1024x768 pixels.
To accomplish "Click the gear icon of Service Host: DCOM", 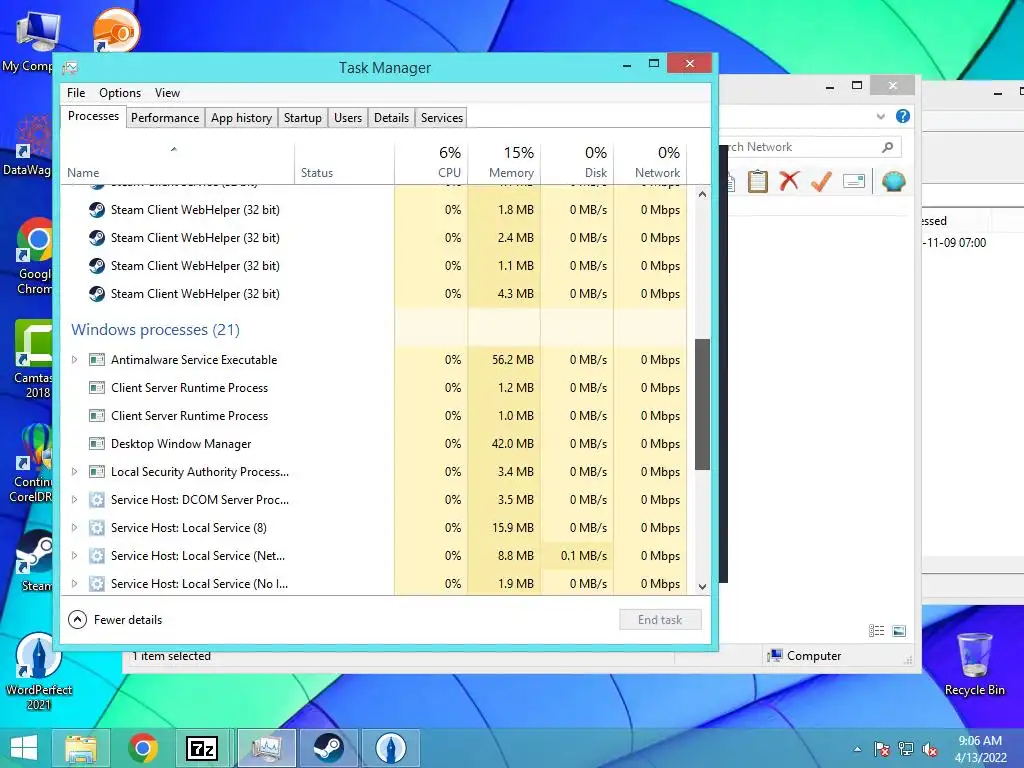I will coord(97,500).
